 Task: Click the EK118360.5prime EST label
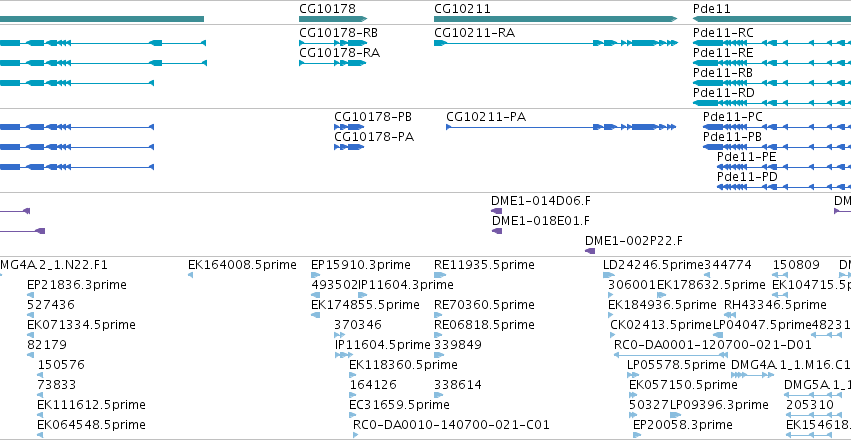(403, 365)
